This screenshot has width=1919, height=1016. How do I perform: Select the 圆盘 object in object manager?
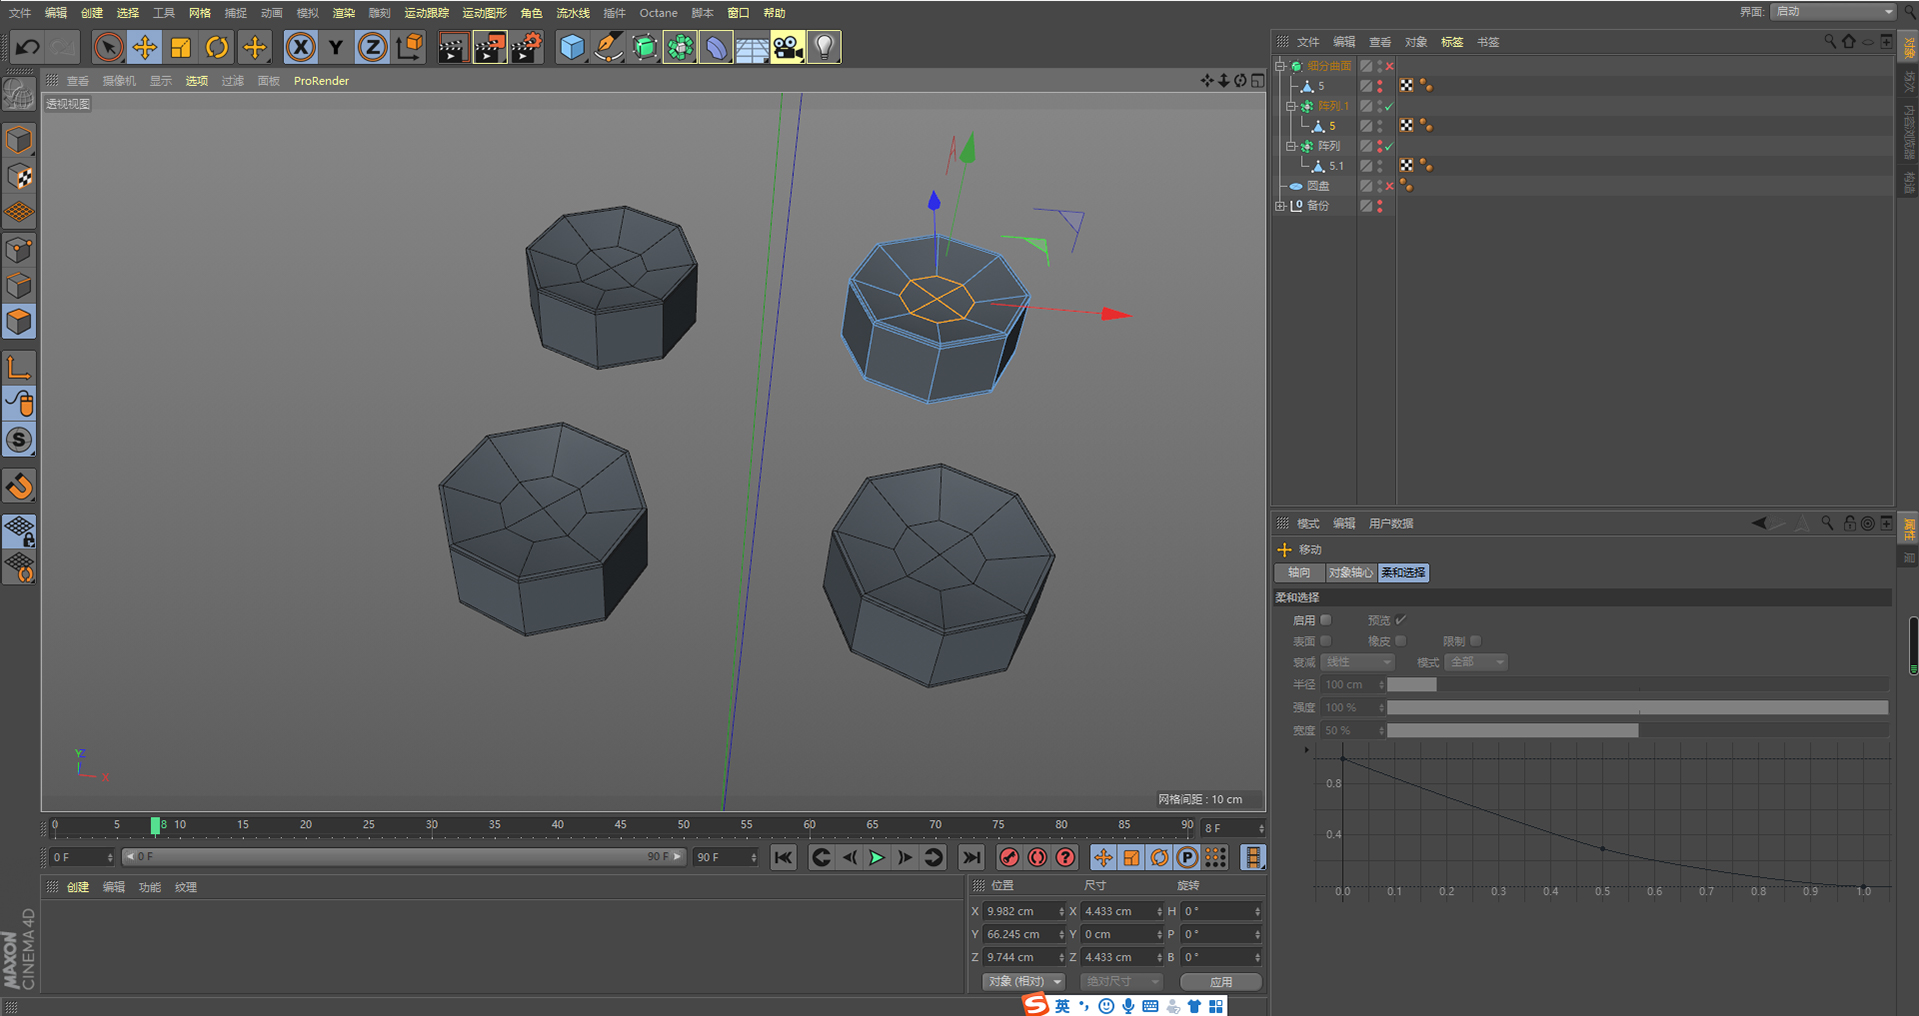(1318, 186)
